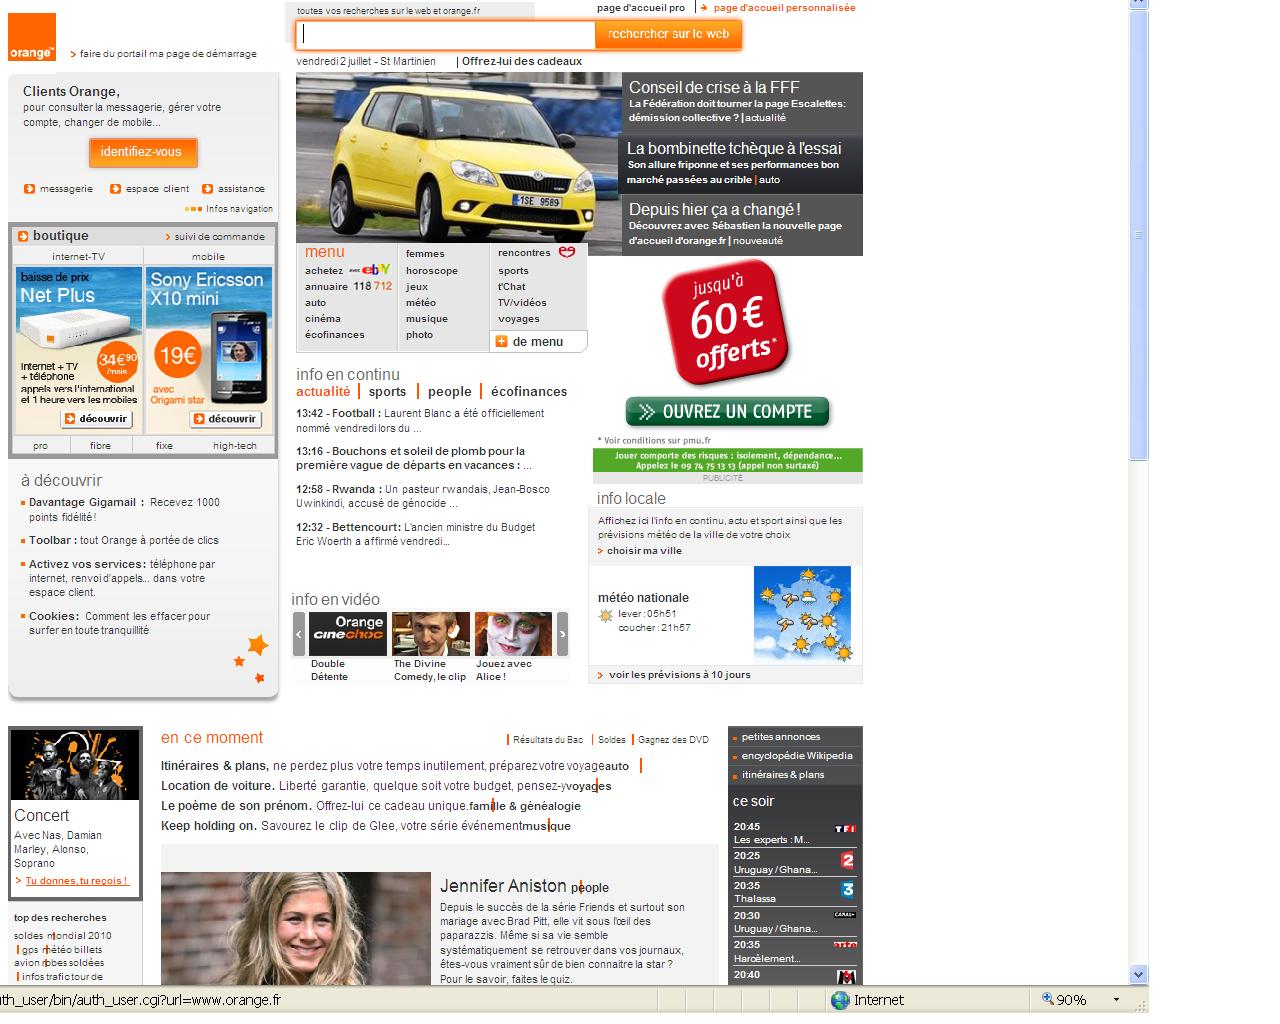Viewport: 1280px width, 1024px height.
Task: Open the 'choisir ma ville' link
Action: [644, 550]
